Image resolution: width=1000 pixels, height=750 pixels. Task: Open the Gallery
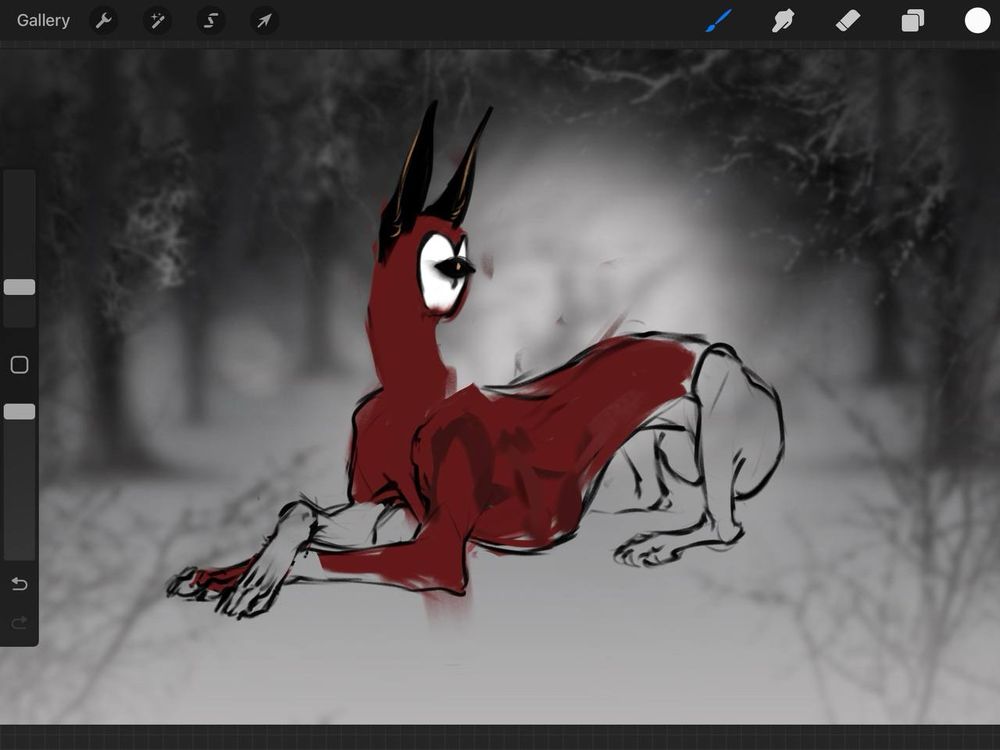[43, 20]
